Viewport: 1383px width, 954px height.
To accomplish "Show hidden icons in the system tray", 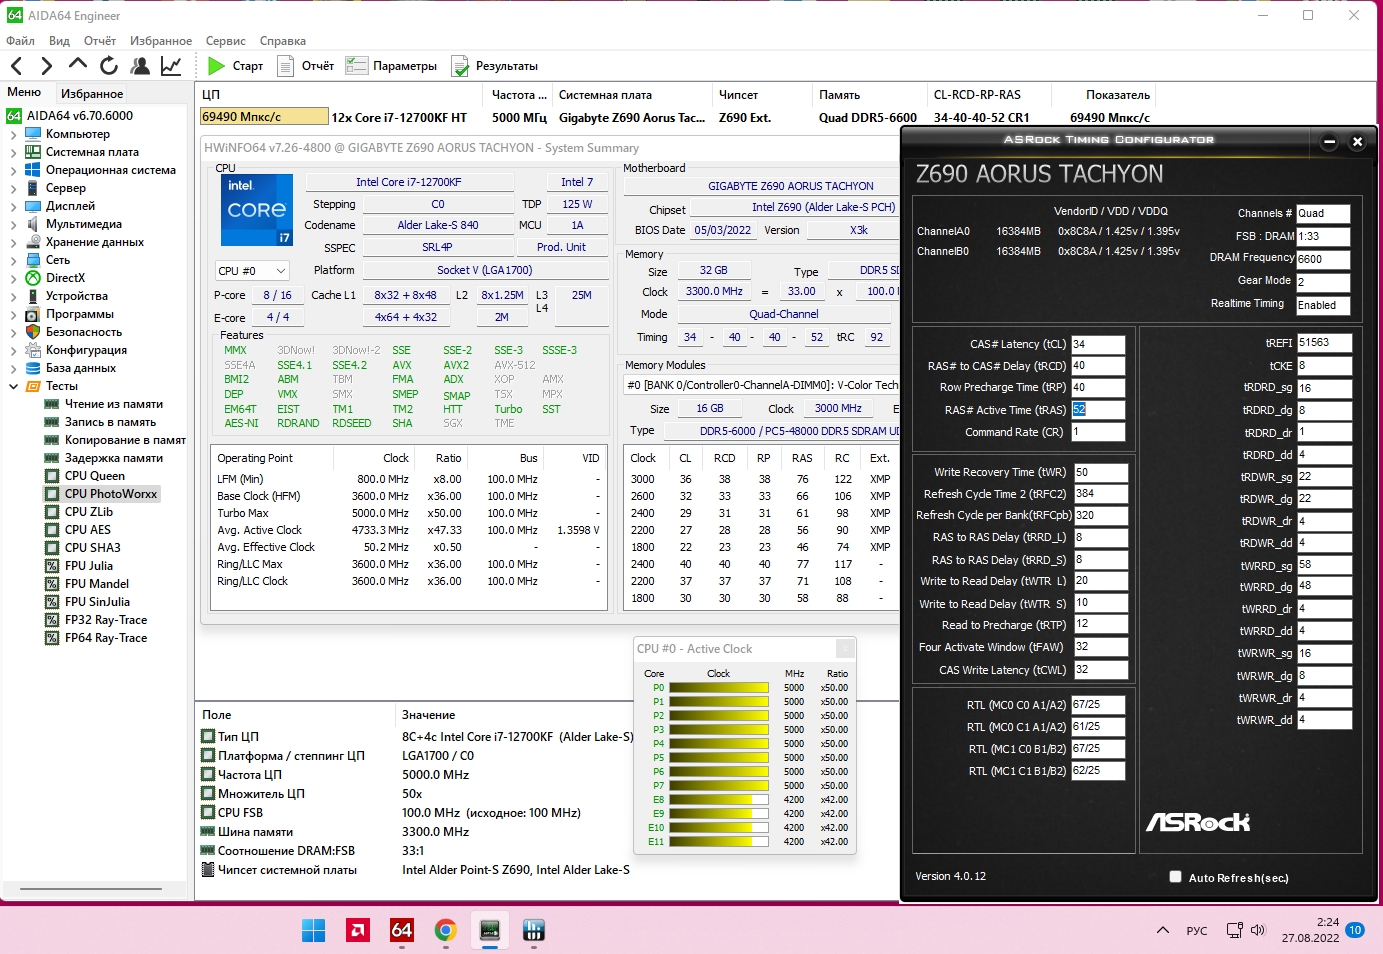I will (x=1162, y=930).
